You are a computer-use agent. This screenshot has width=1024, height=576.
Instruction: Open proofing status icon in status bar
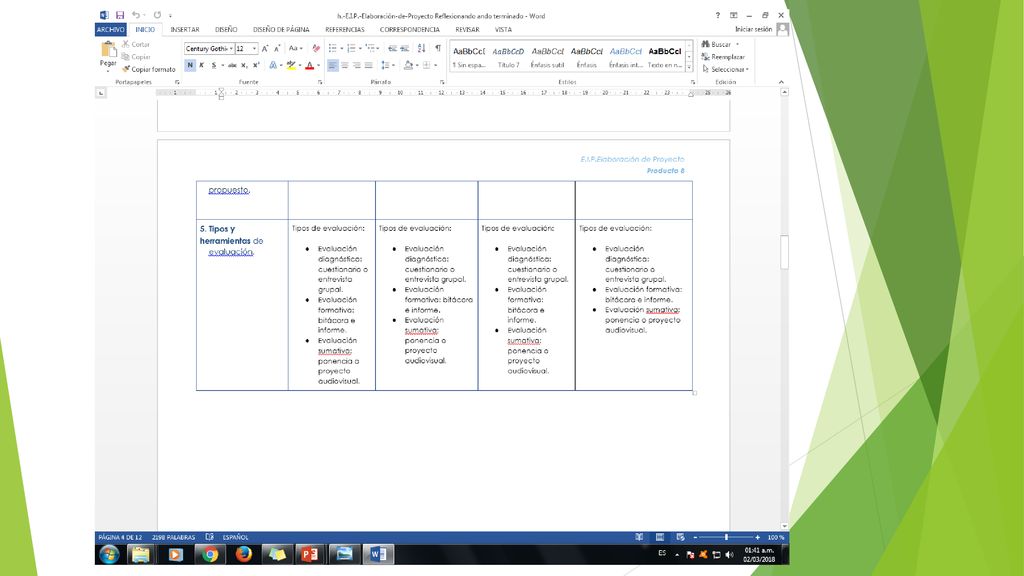[x=210, y=537]
